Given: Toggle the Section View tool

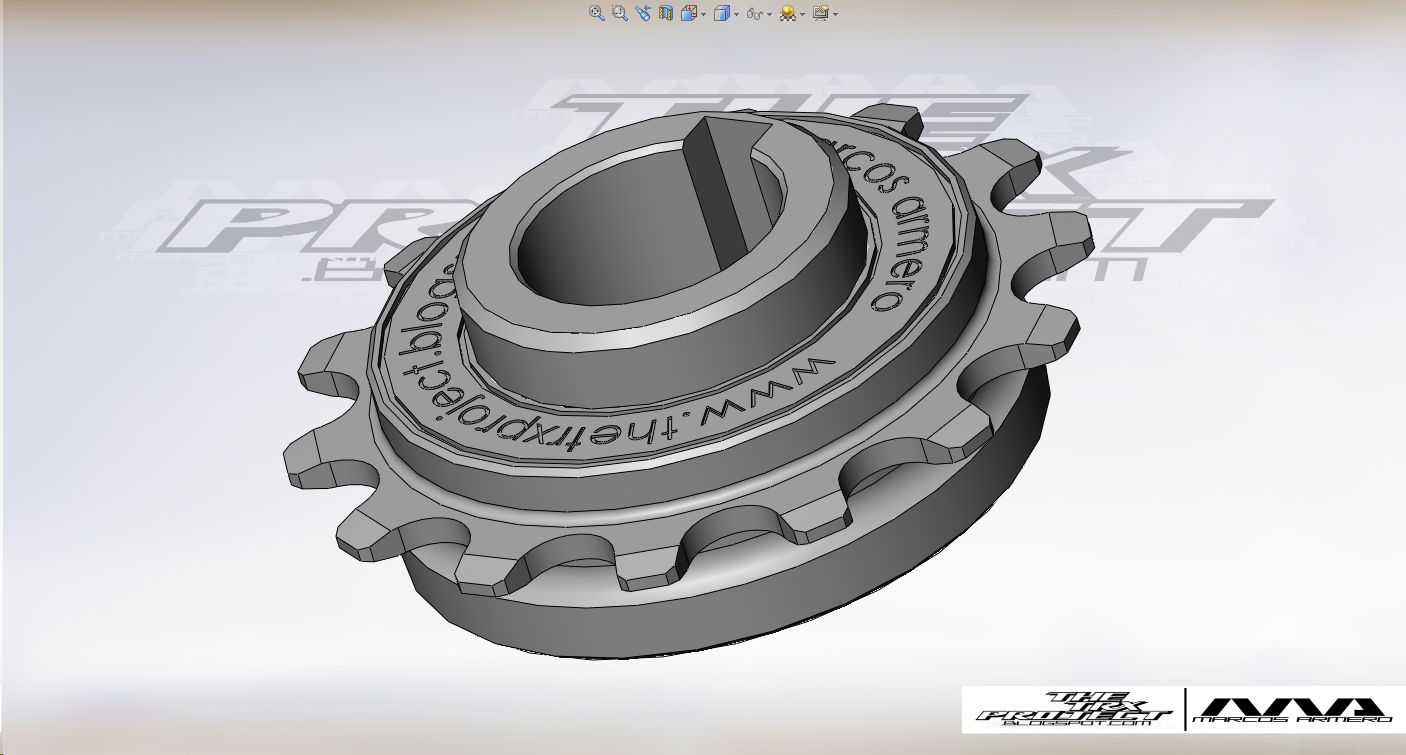Looking at the screenshot, I should pyautogui.click(x=666, y=13).
